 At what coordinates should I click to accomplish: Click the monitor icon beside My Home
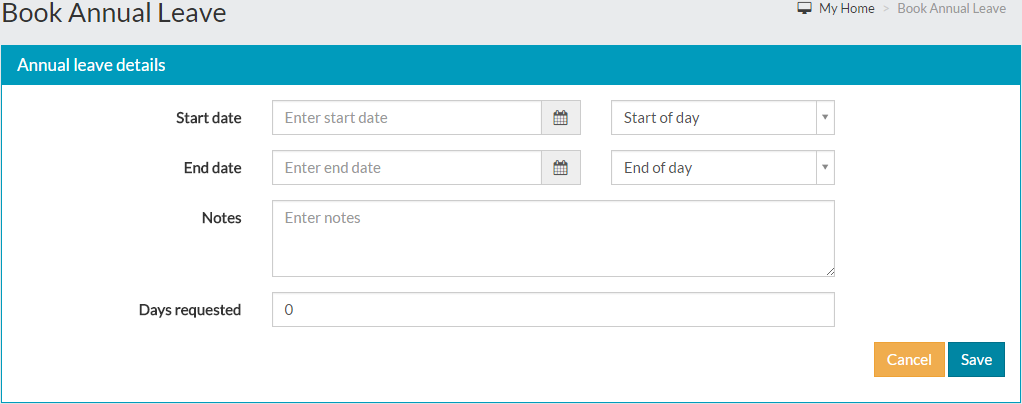coord(804,8)
